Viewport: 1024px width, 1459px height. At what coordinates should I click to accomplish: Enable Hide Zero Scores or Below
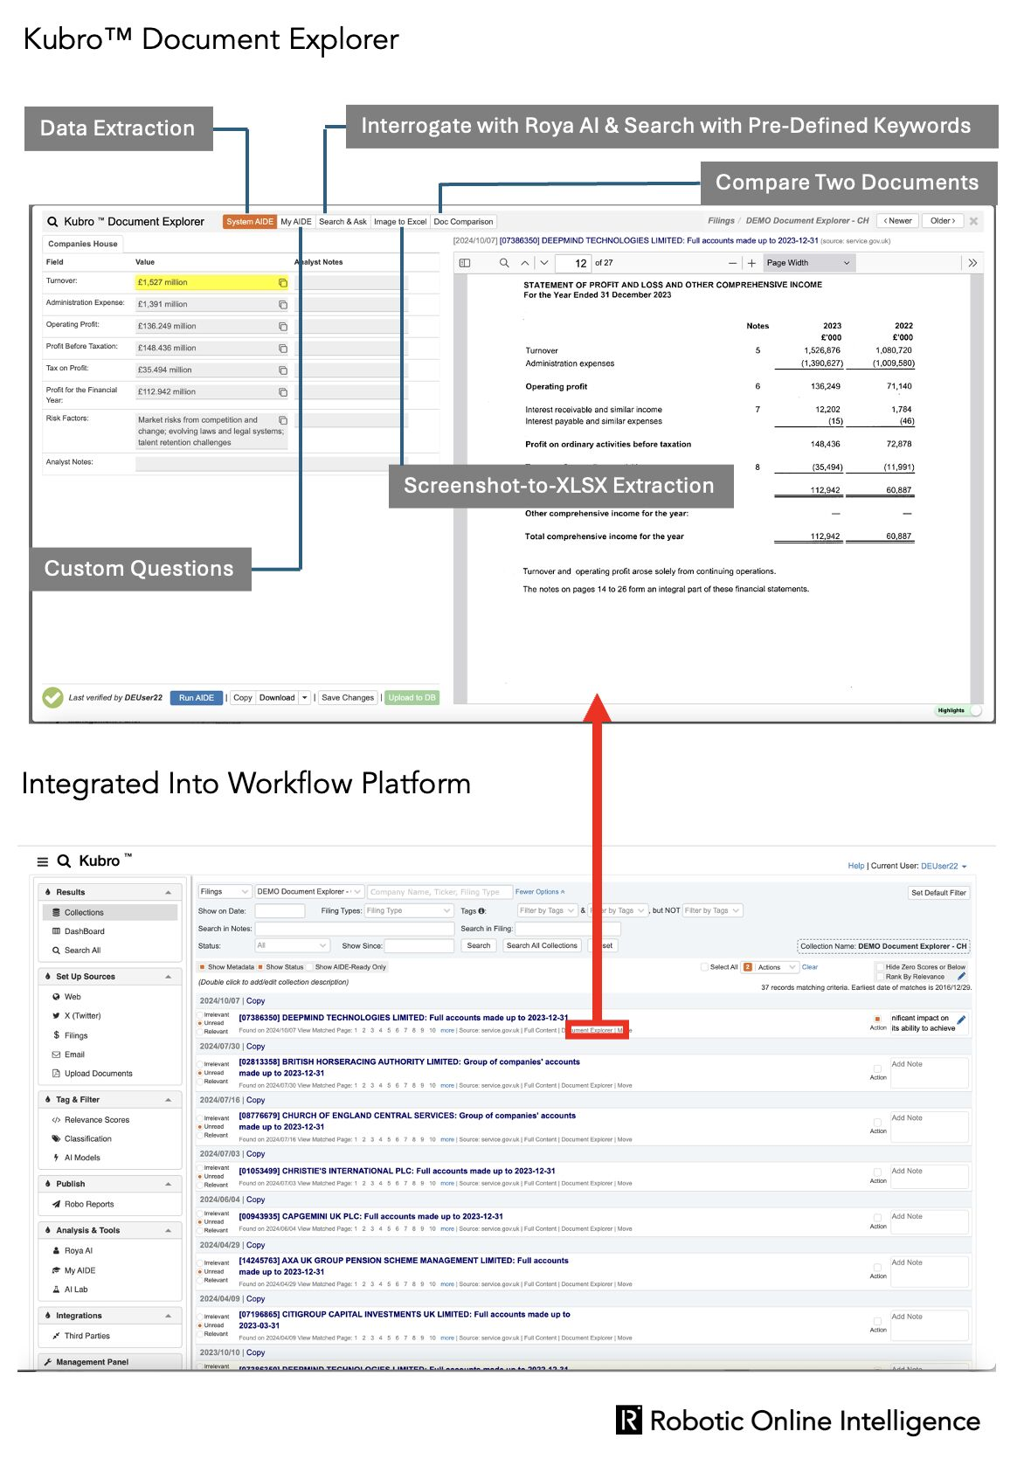(x=878, y=967)
